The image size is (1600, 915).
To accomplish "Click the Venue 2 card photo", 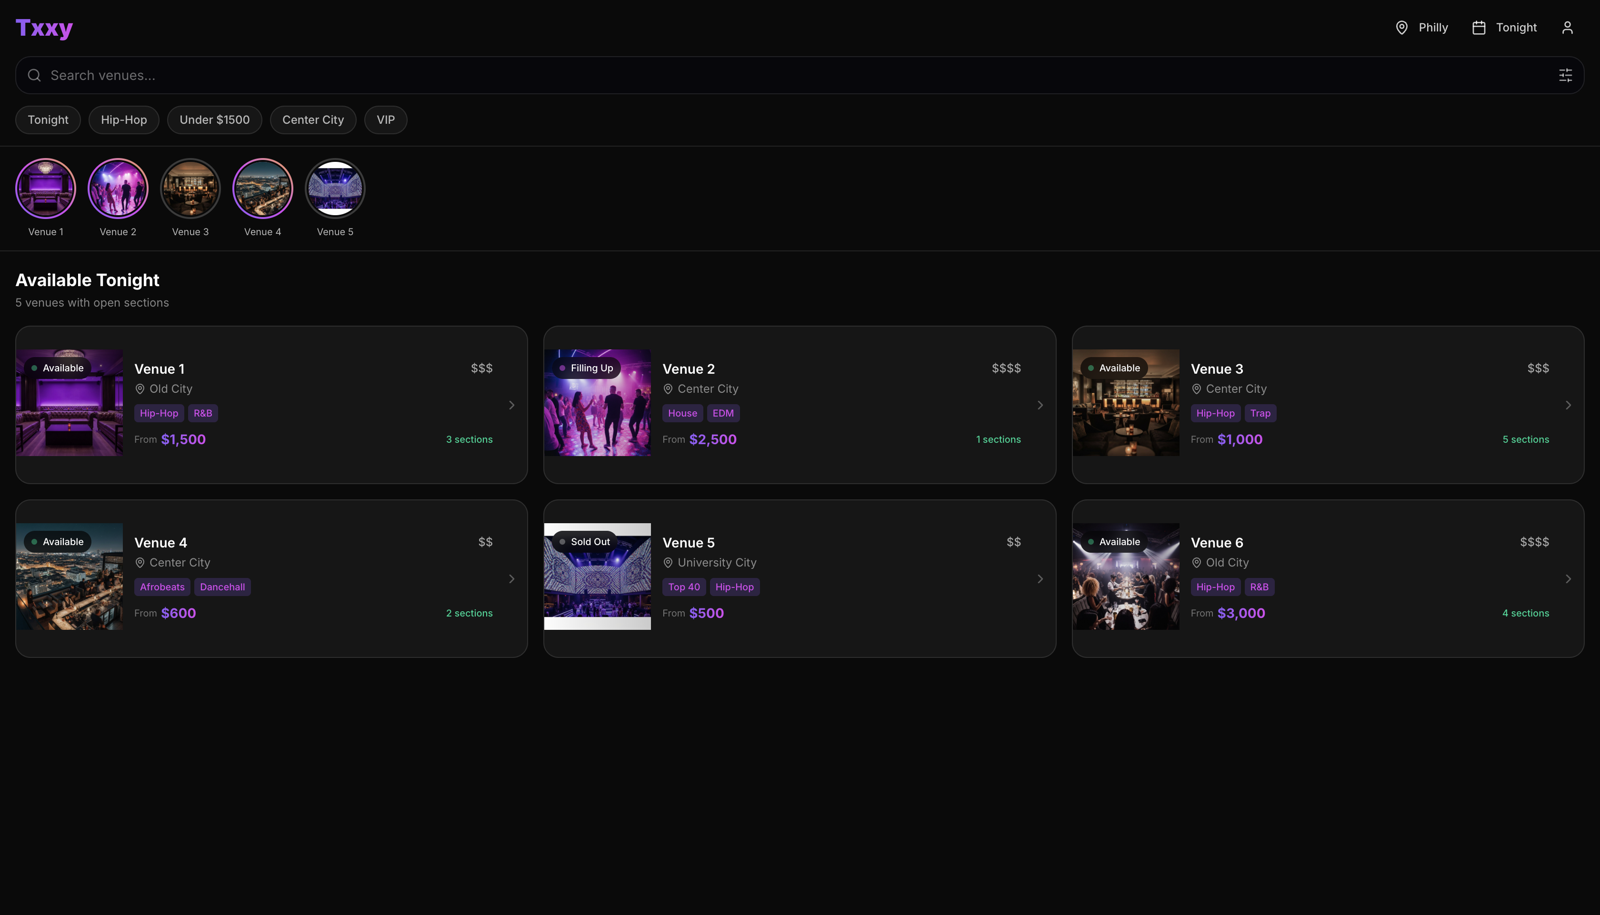I will coord(597,402).
